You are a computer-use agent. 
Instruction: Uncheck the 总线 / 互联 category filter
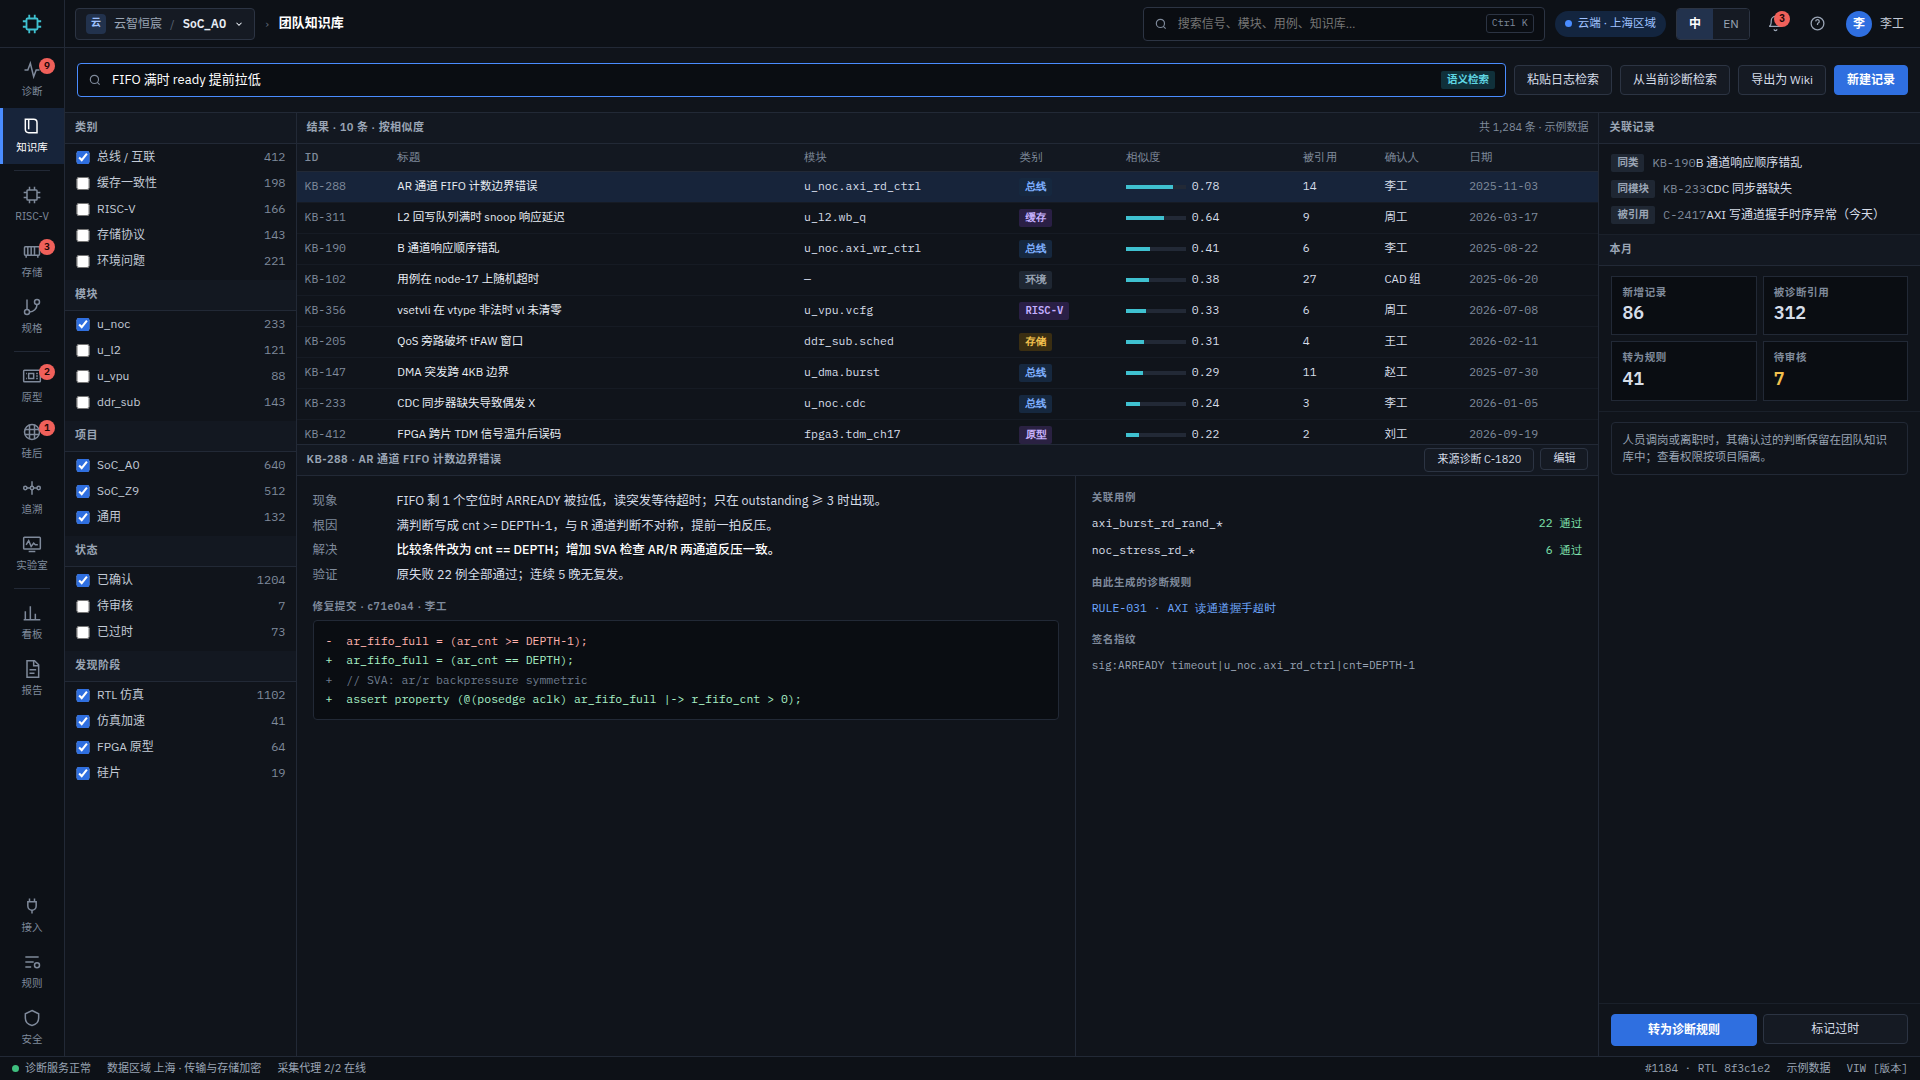tap(83, 157)
